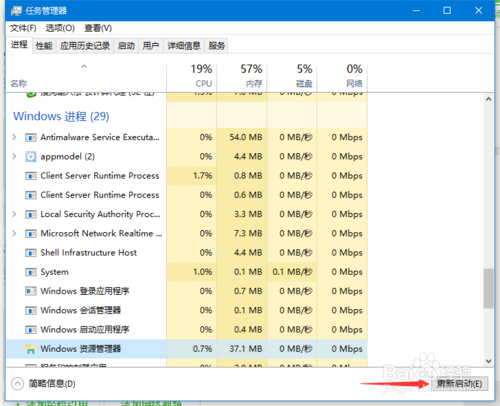Click the 54.0 MB memory value
The width and height of the screenshot is (500, 406).
coord(246,137)
